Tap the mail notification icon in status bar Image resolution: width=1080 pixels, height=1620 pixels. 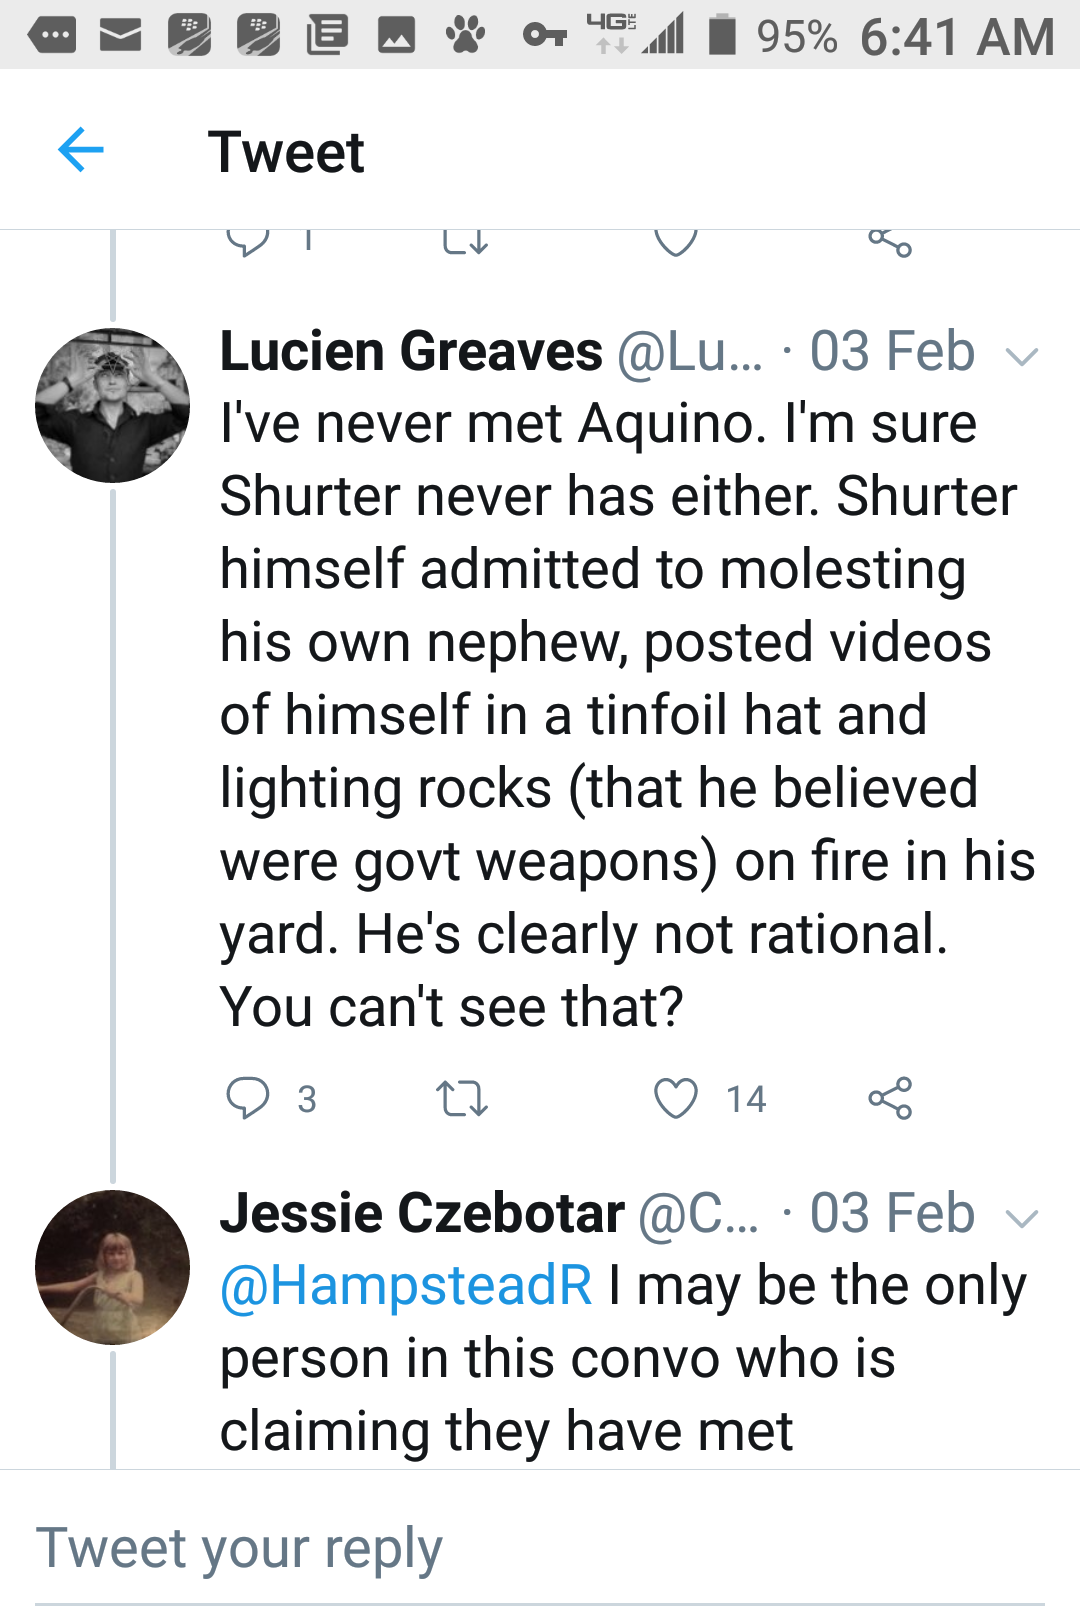point(120,37)
